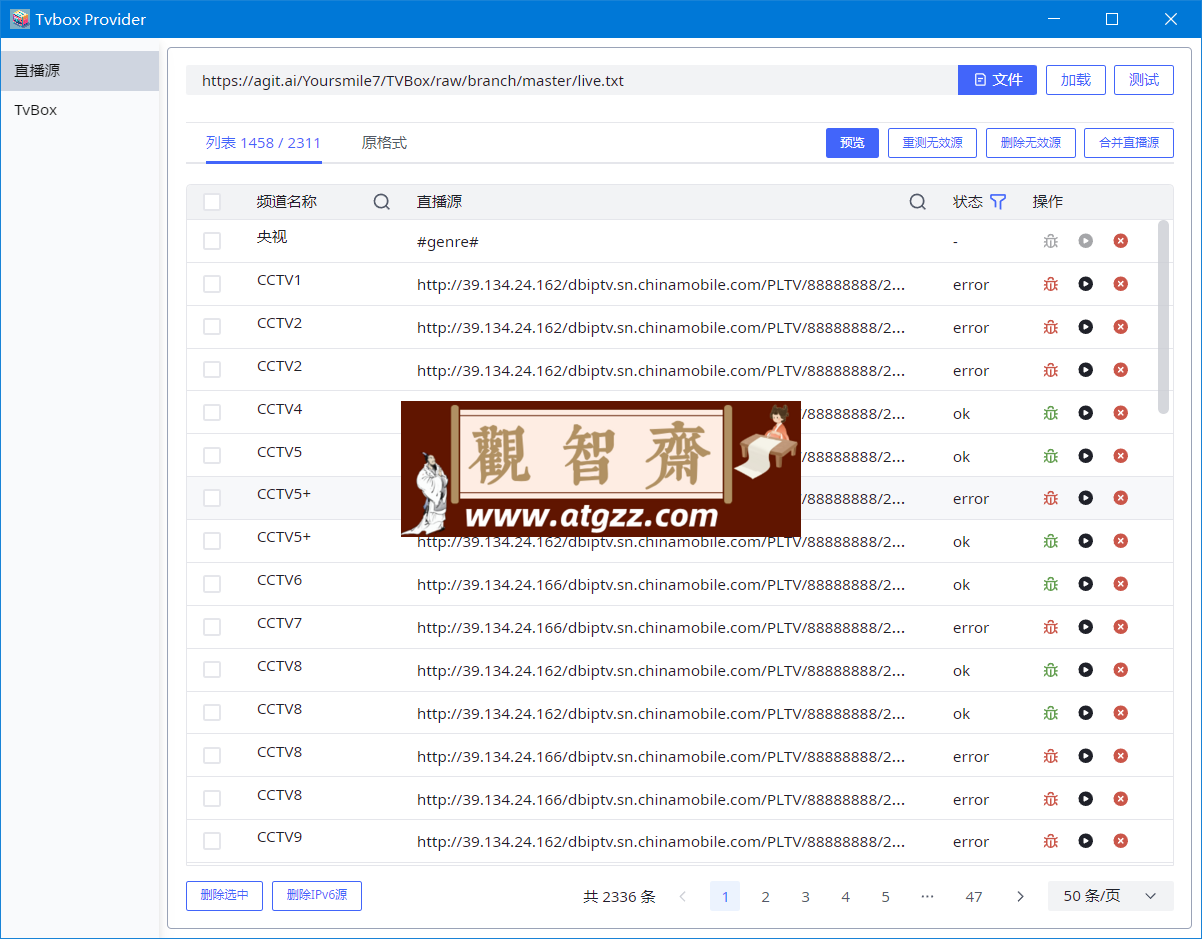The width and height of the screenshot is (1202, 939).
Task: Delete the CCTV1 row
Action: point(1120,284)
